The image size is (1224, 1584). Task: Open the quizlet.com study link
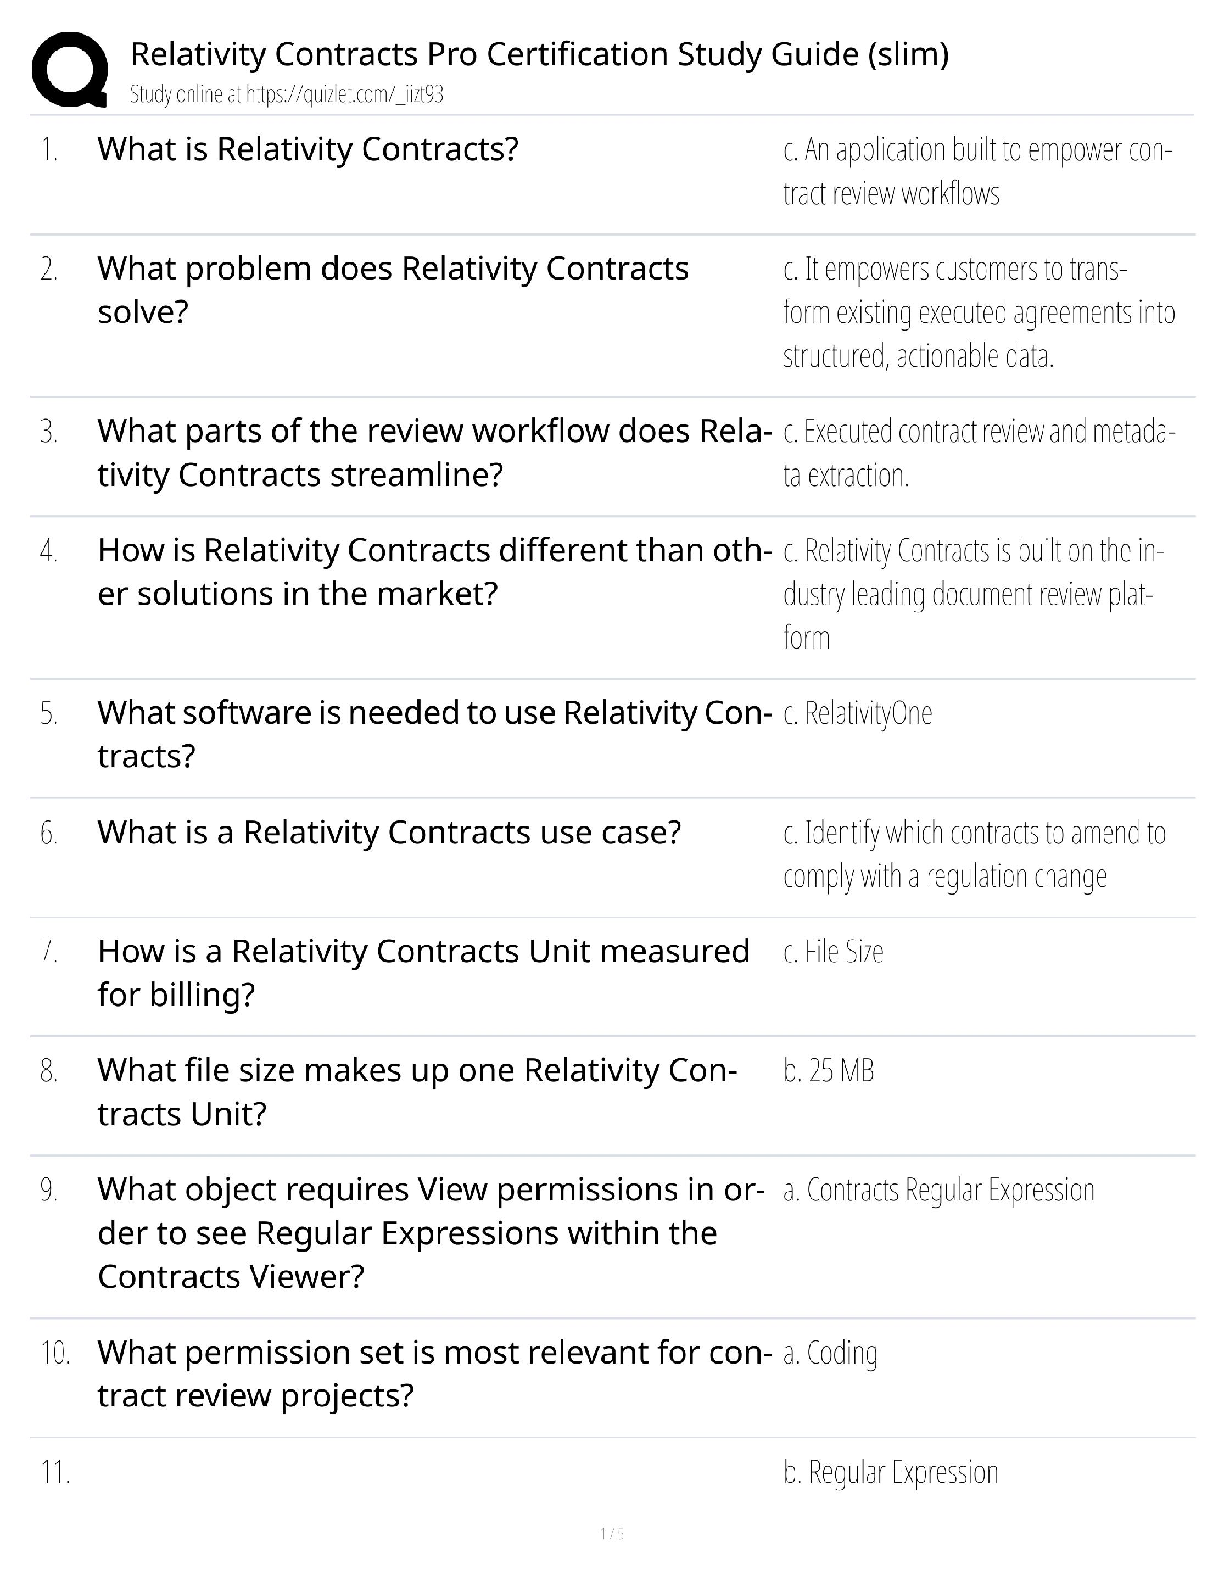pyautogui.click(x=286, y=95)
